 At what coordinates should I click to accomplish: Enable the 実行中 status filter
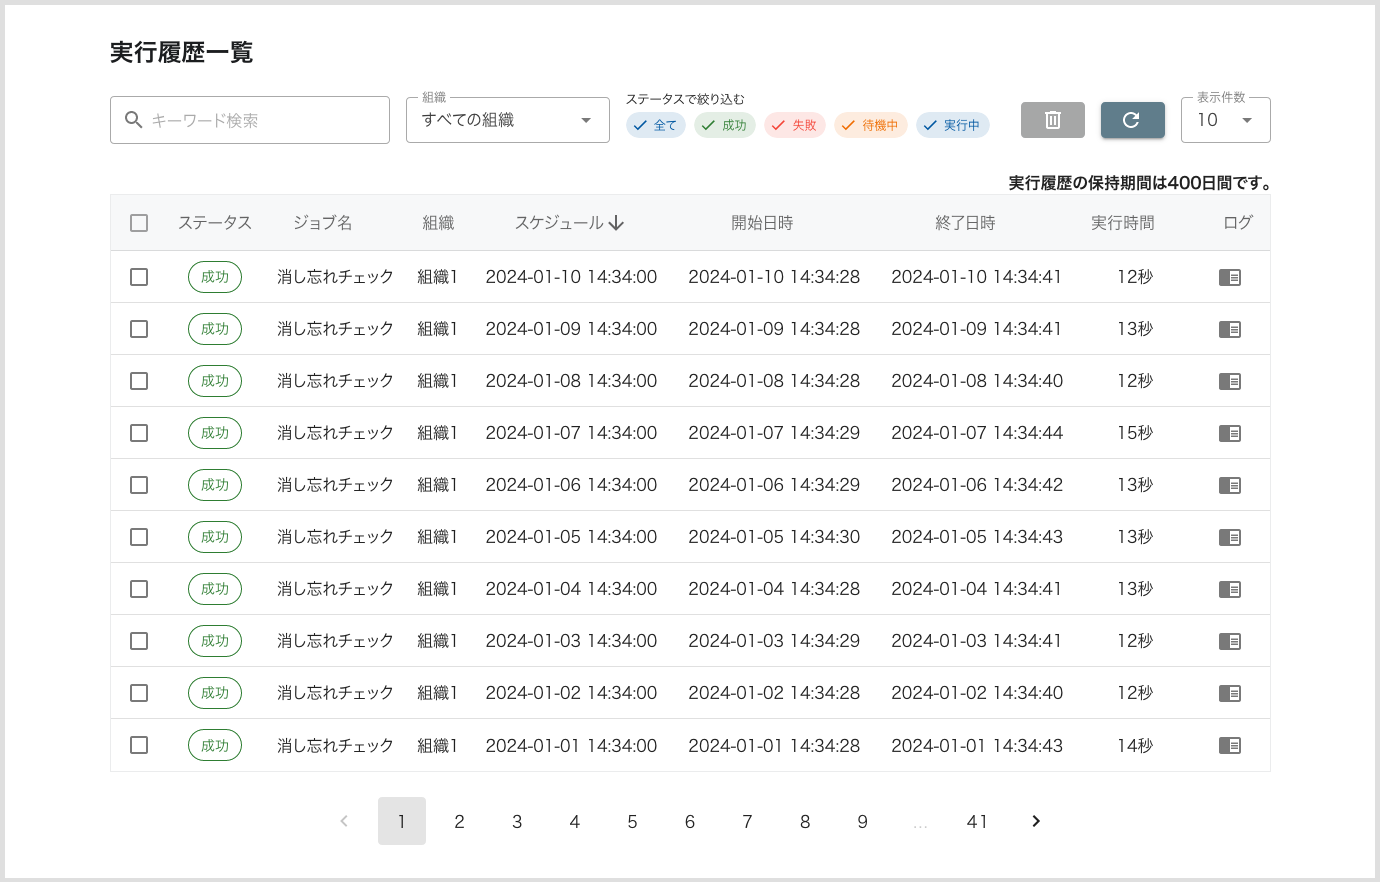pos(952,125)
